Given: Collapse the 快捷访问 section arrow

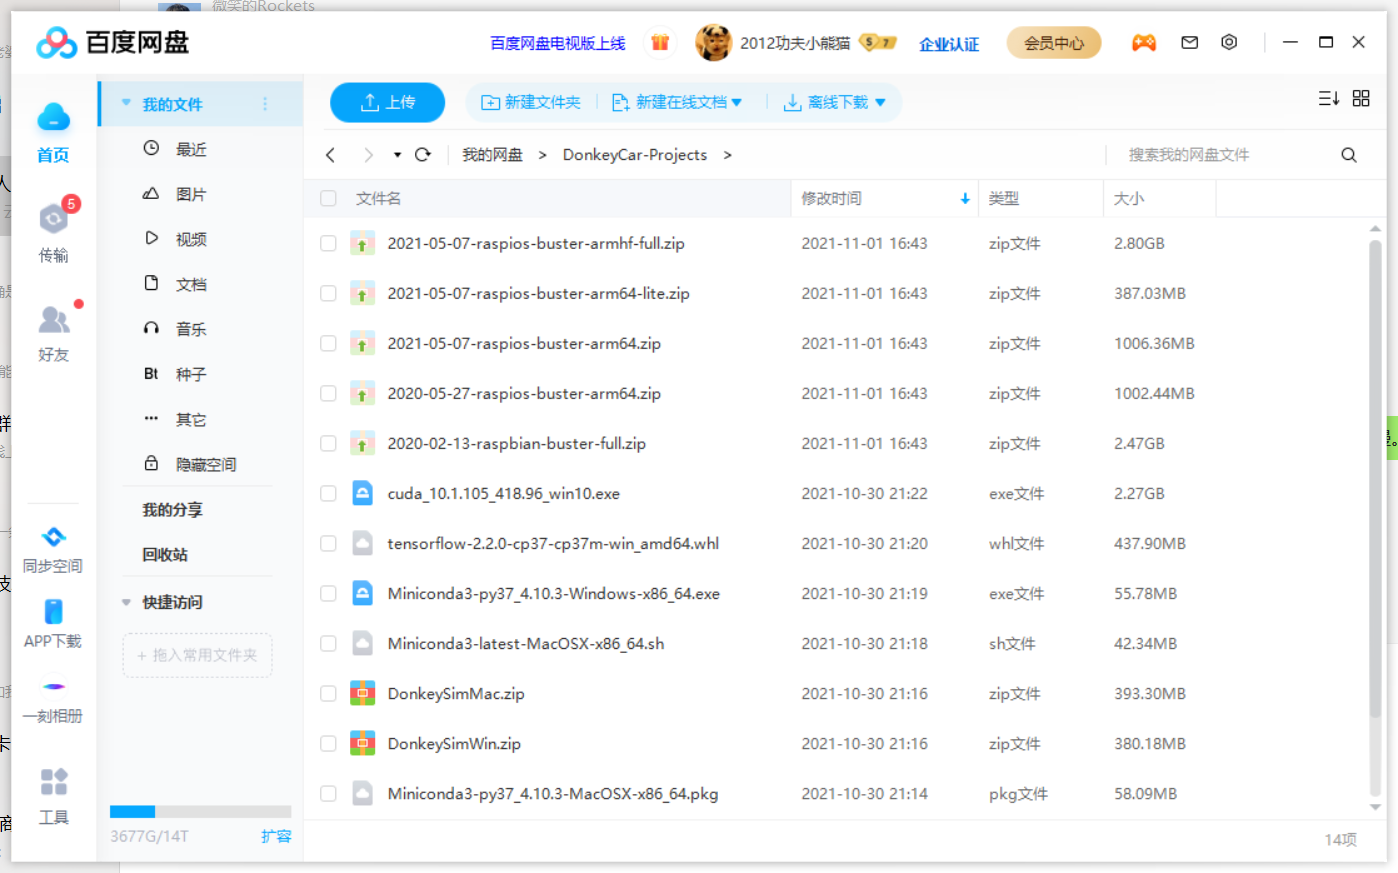Looking at the screenshot, I should pos(126,602).
